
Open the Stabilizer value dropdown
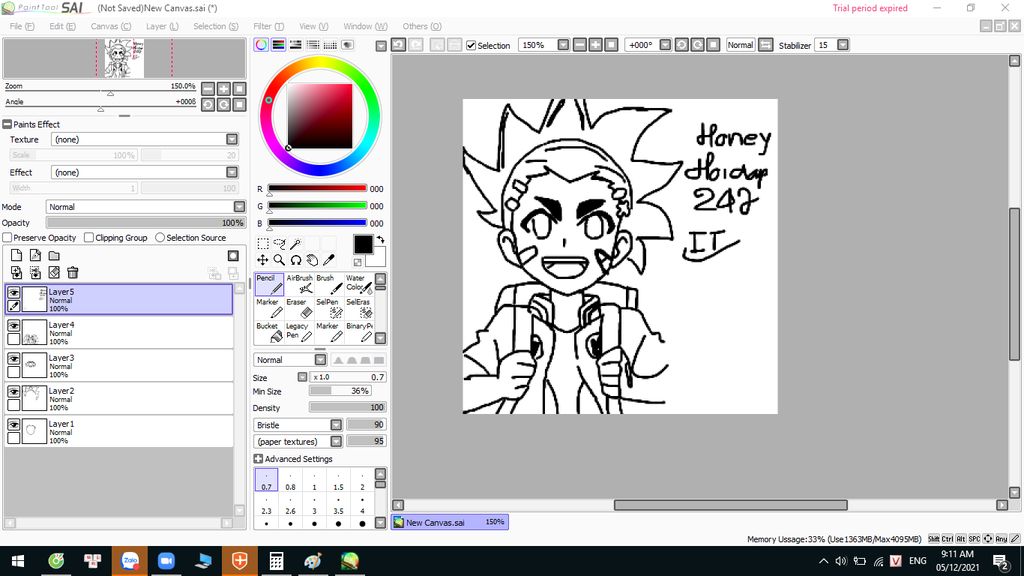(843, 45)
